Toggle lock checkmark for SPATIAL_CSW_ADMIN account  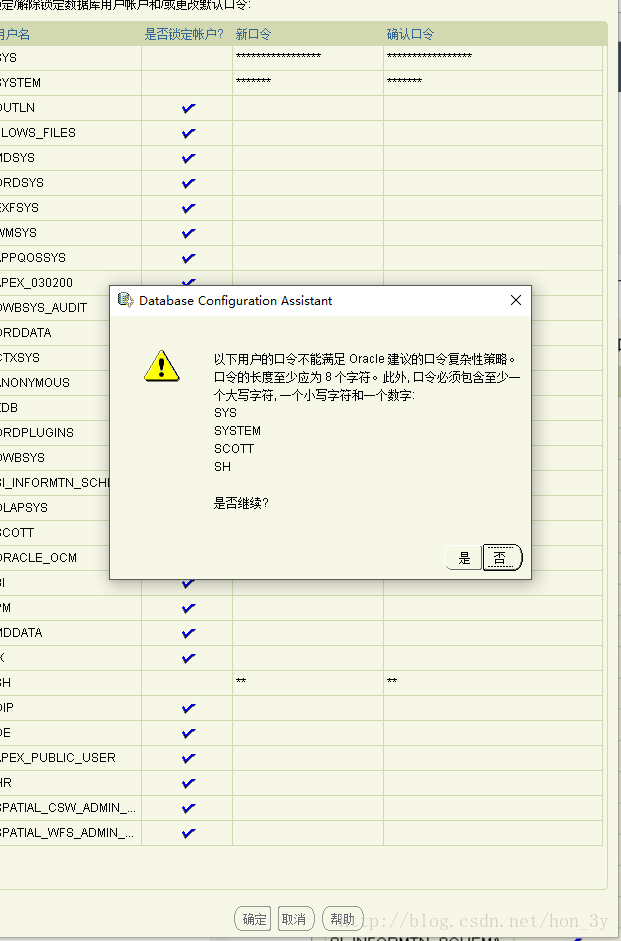188,808
